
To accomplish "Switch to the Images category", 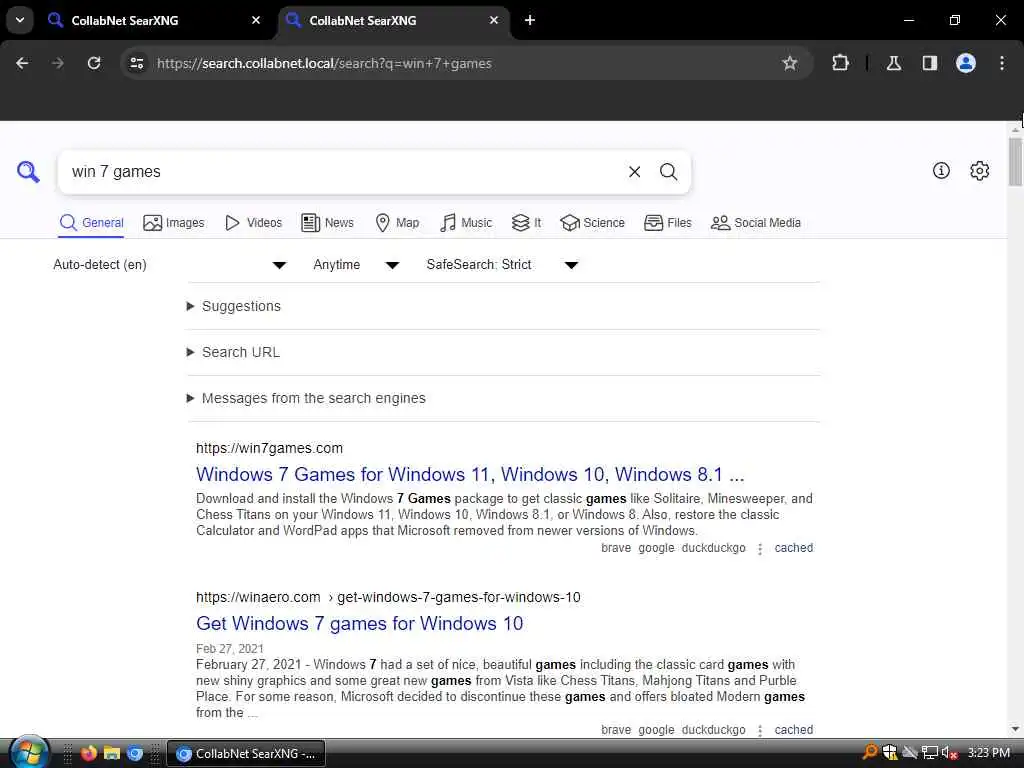I will 174,223.
